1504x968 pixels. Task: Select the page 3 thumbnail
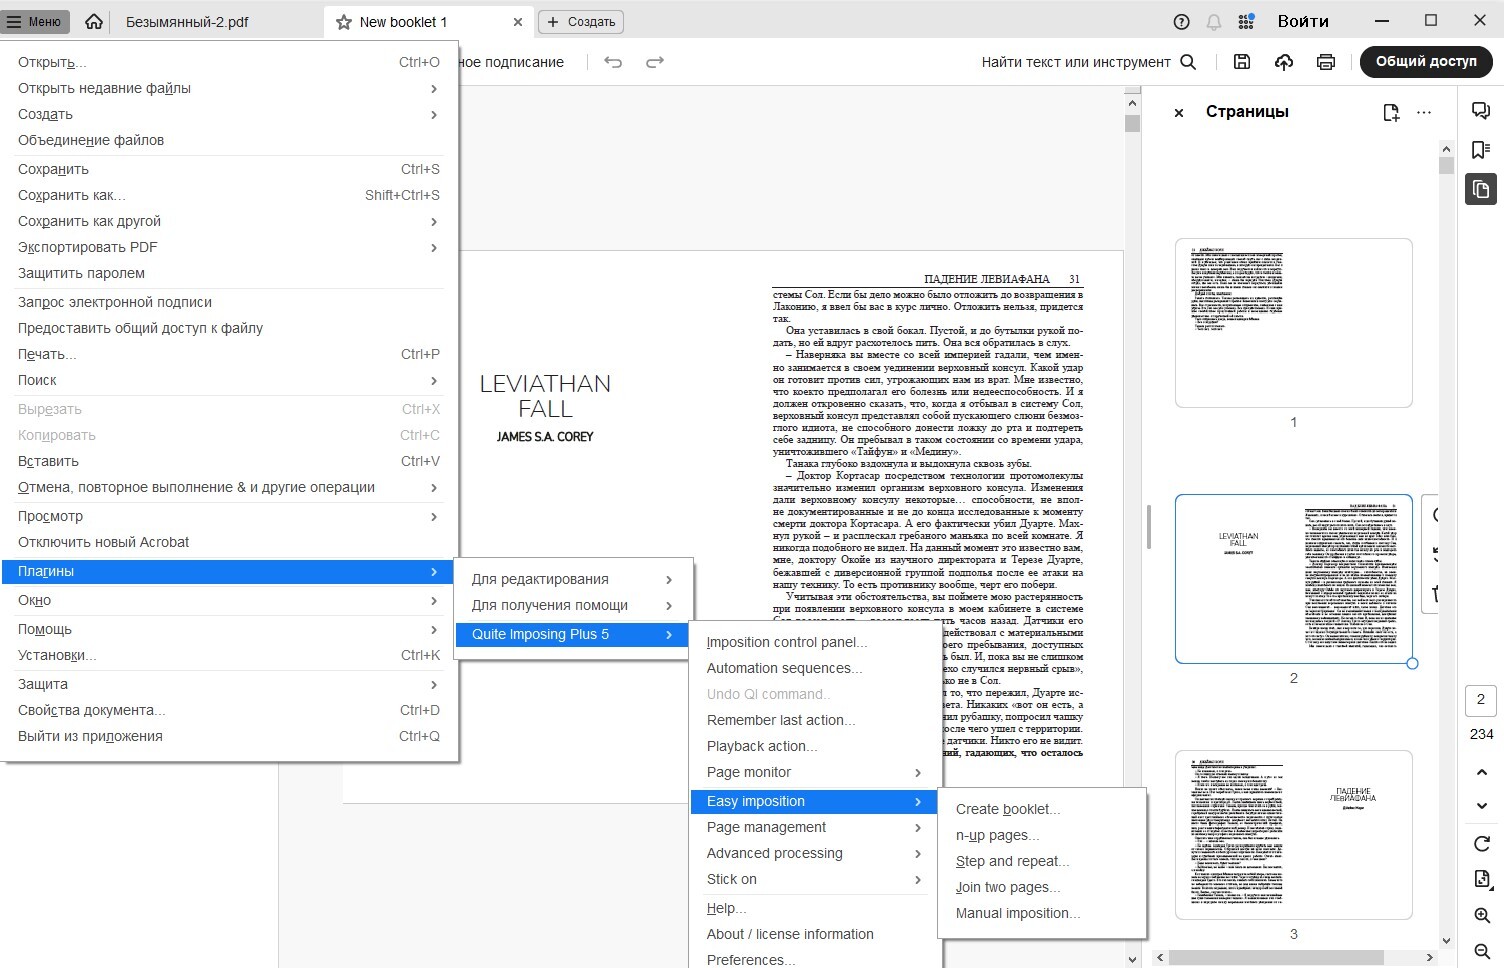(x=1293, y=835)
